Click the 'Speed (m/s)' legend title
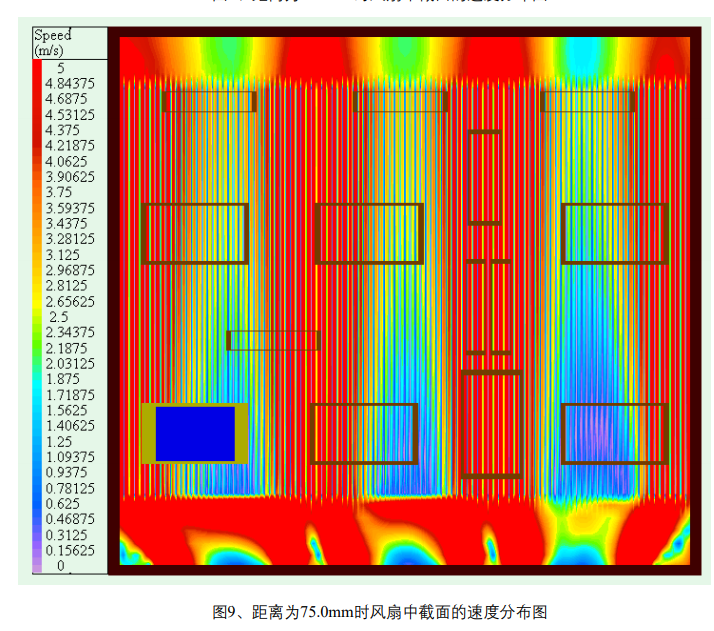The height and width of the screenshot is (631, 714). 53,42
